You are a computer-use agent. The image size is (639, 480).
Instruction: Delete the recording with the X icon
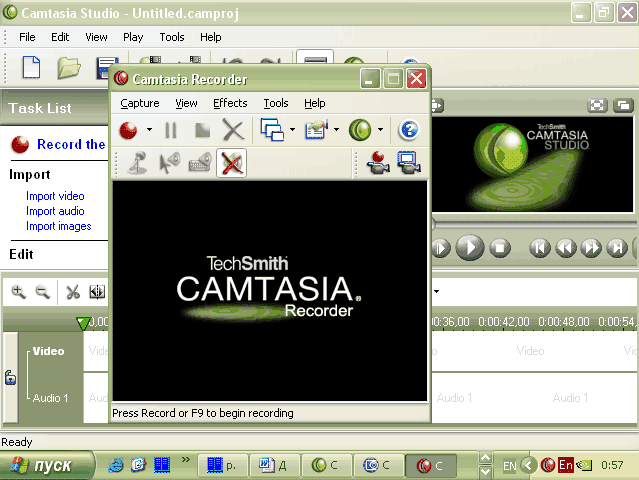(233, 130)
